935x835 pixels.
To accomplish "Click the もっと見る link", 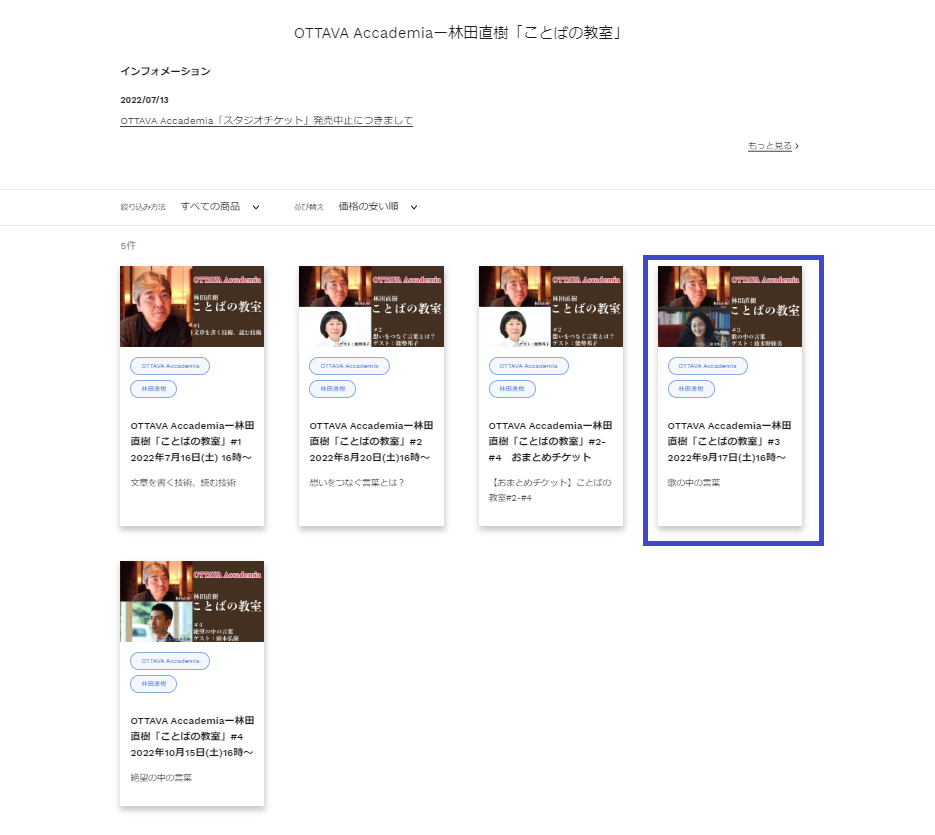I will tap(769, 146).
